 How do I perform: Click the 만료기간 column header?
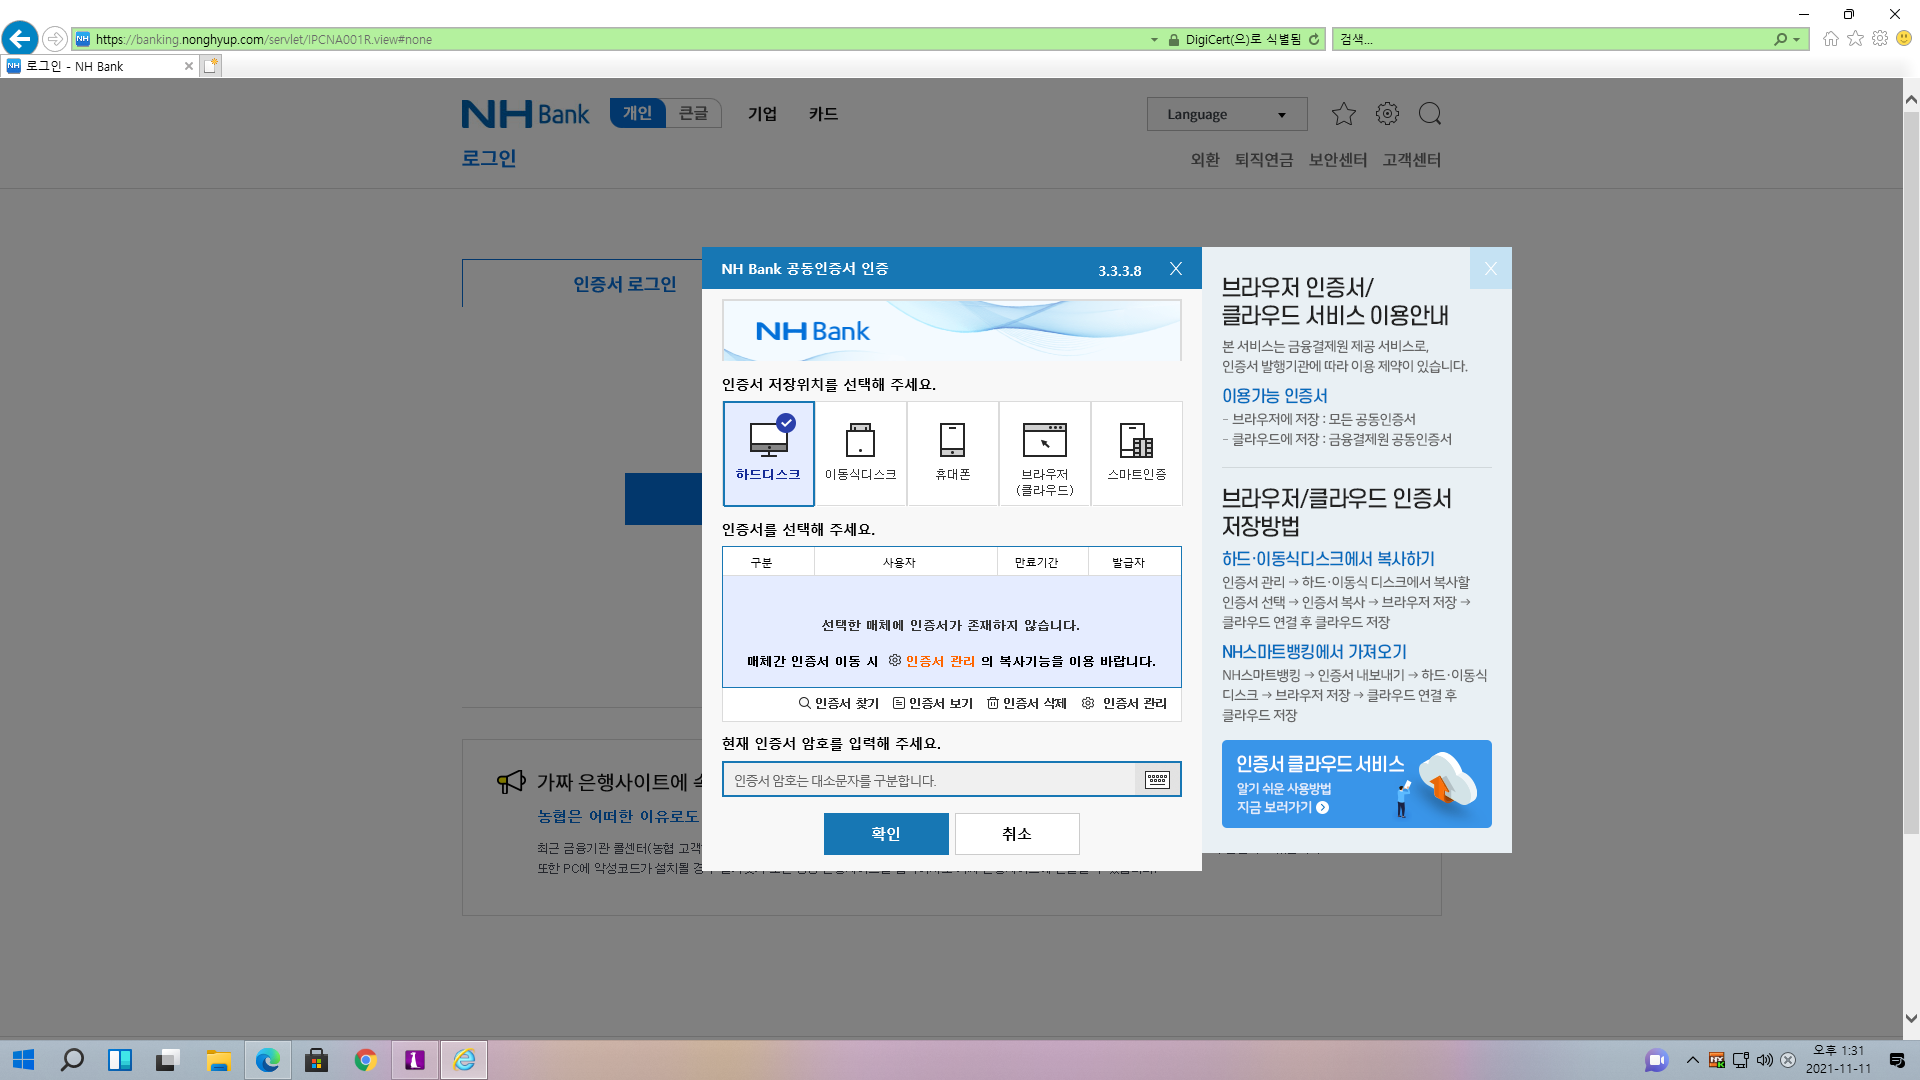(x=1036, y=562)
